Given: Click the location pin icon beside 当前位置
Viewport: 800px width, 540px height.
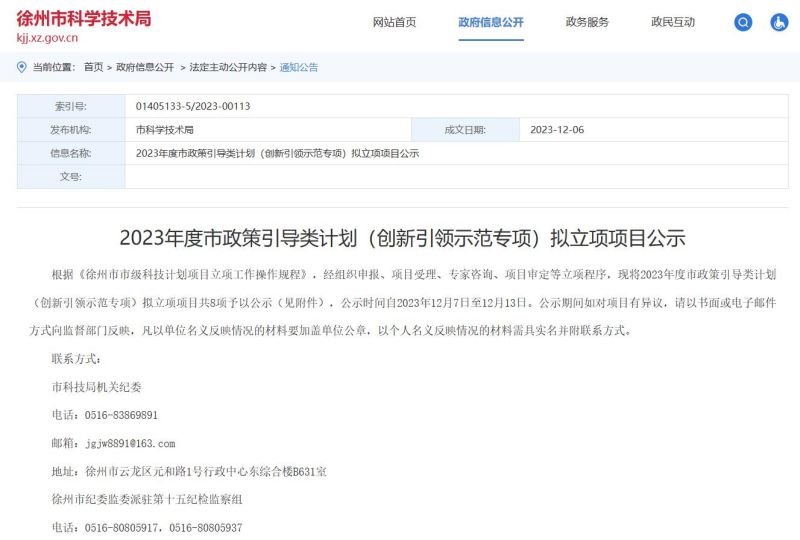Looking at the screenshot, I should click(22, 67).
